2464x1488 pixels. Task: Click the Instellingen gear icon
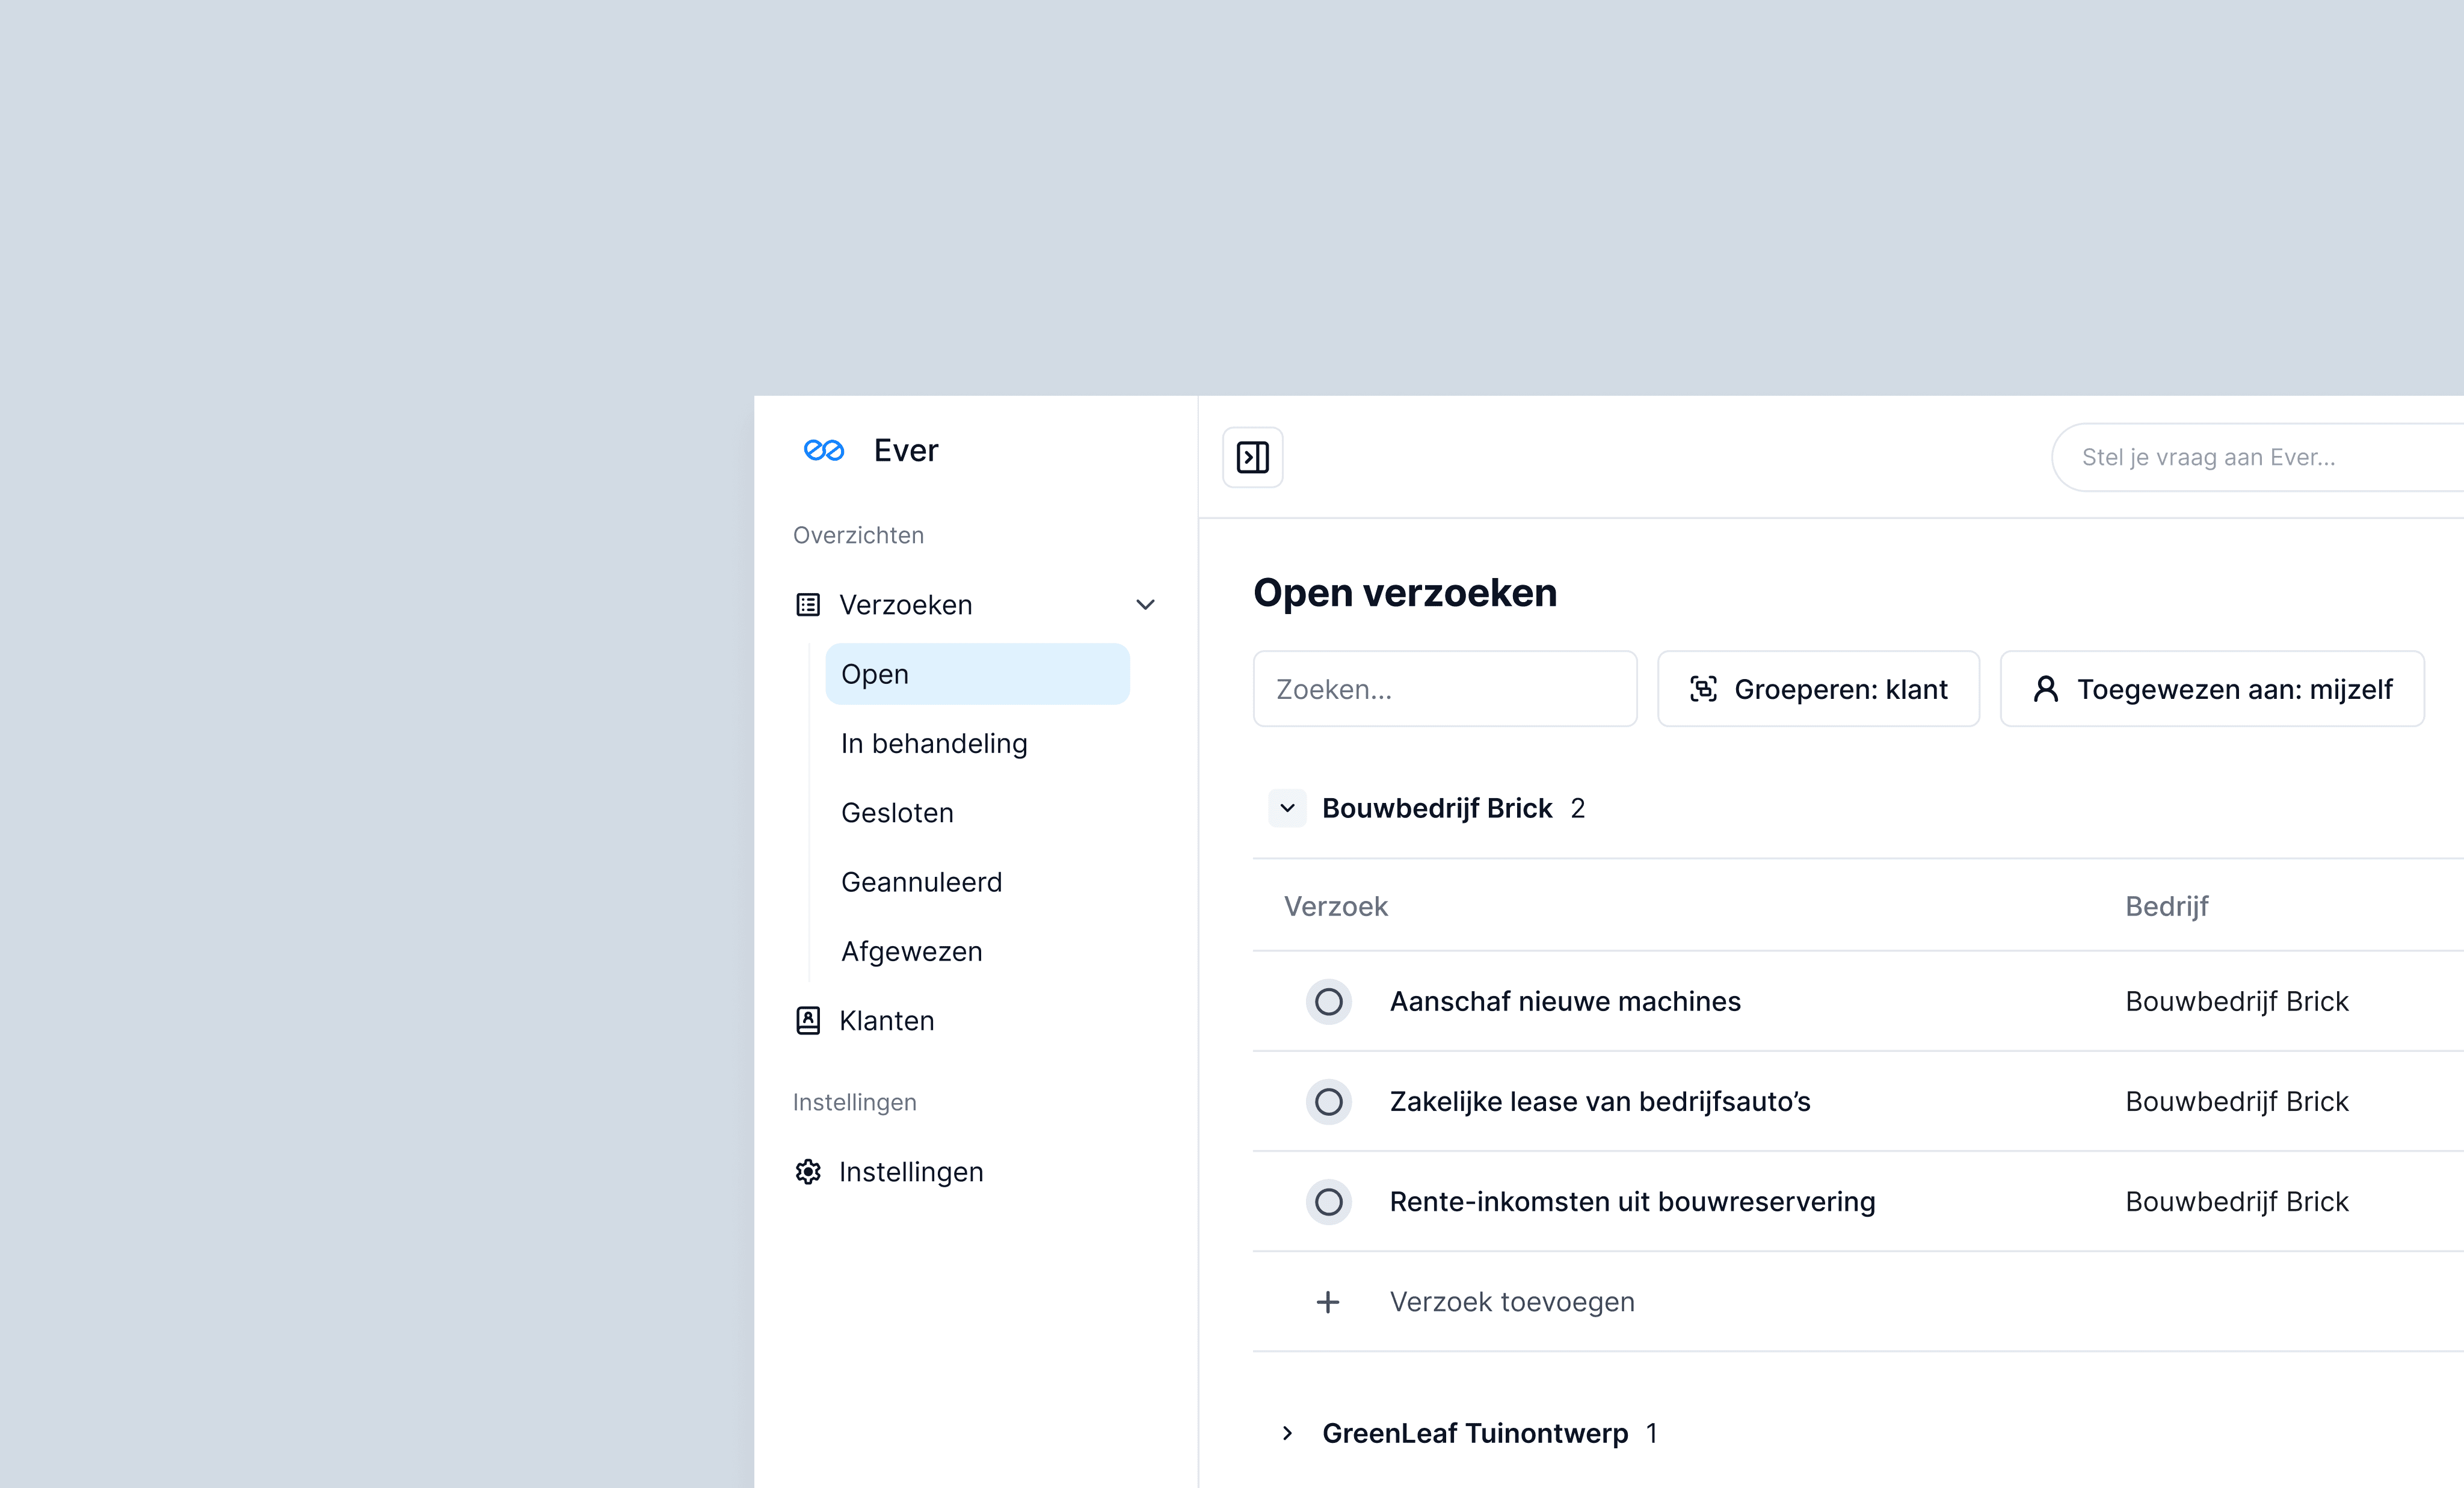tap(808, 1172)
